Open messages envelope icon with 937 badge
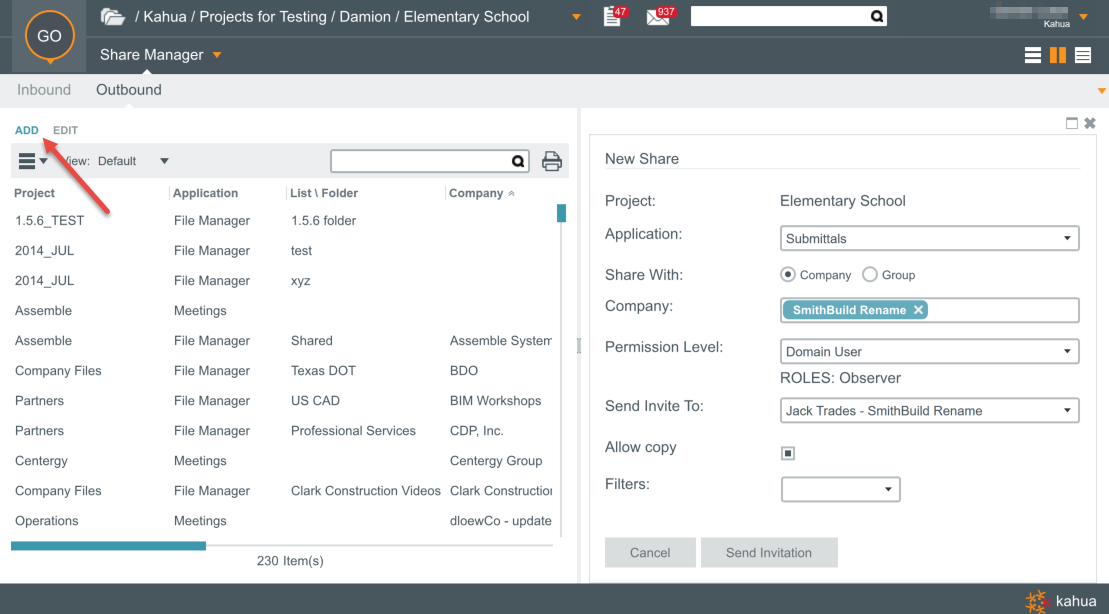The height and width of the screenshot is (614, 1109). [x=658, y=17]
